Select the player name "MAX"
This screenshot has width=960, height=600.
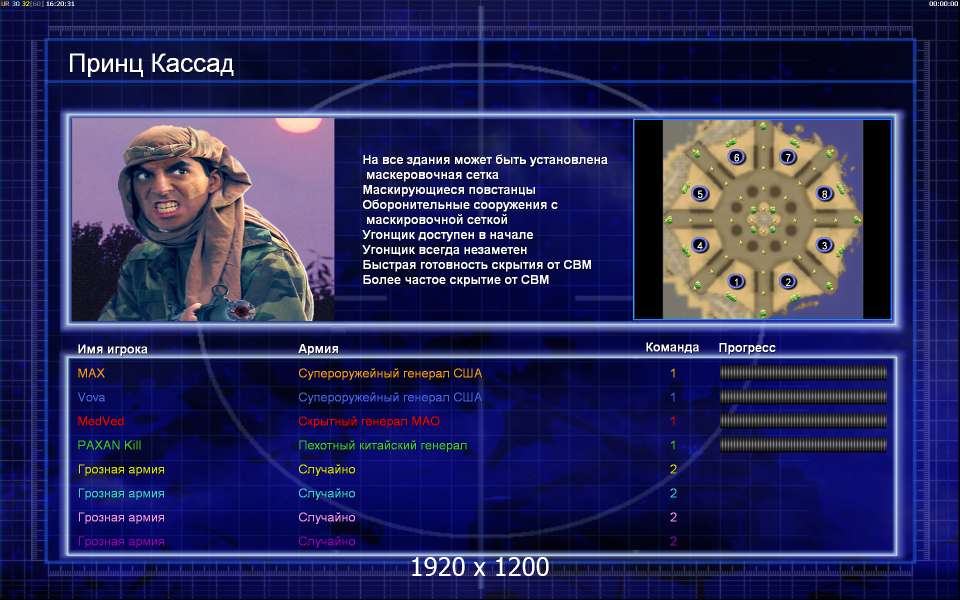pos(91,373)
